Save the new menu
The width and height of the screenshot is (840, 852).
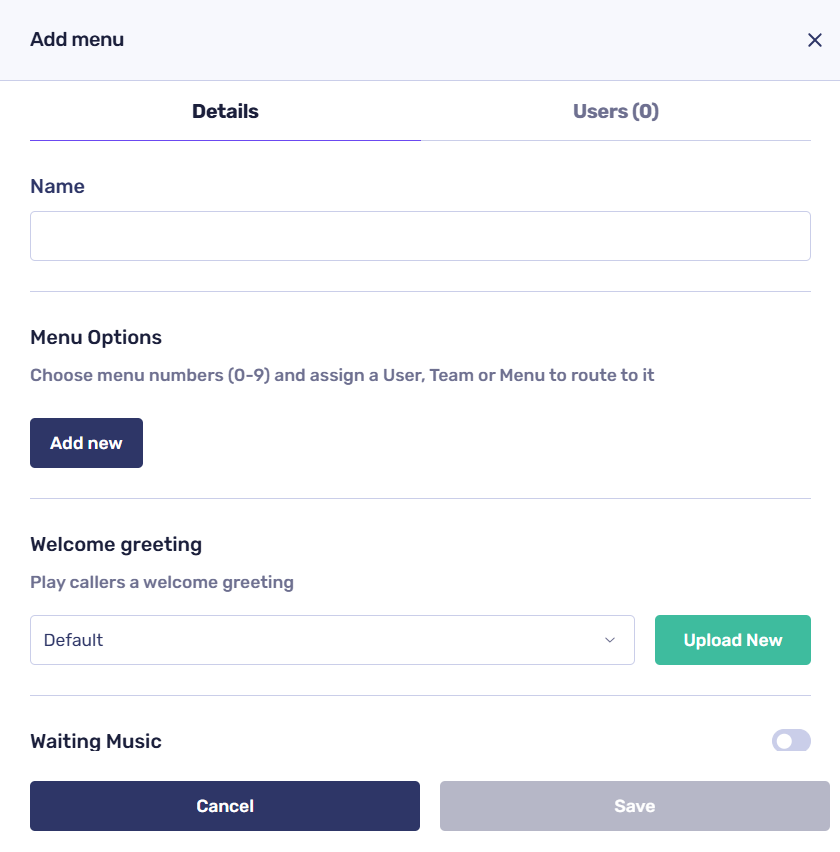coord(634,806)
